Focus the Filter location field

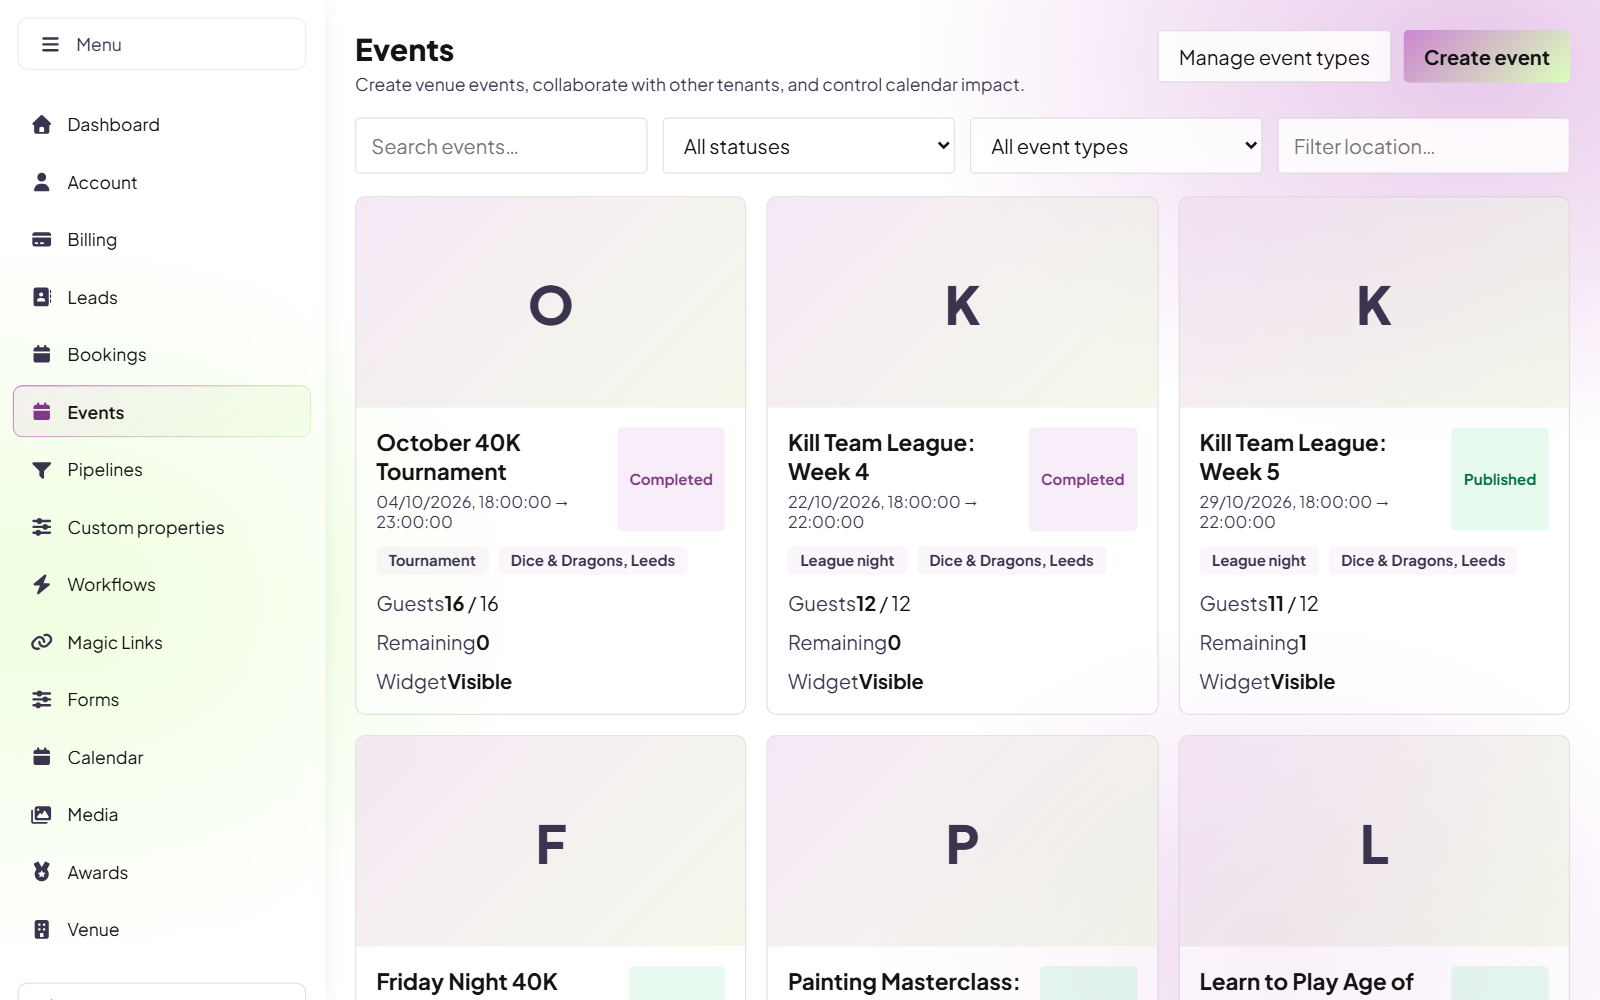point(1423,146)
